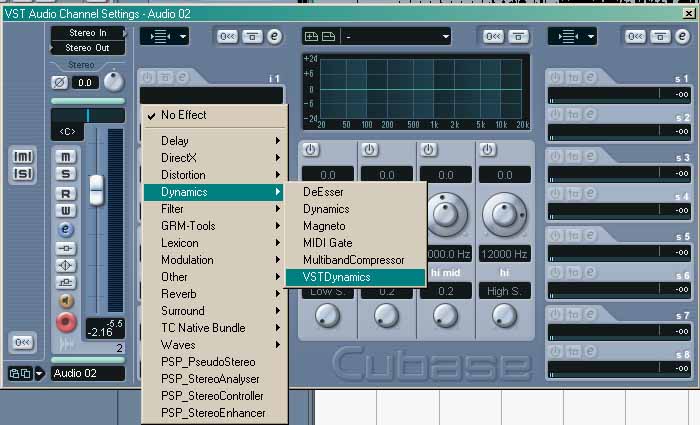Toggle the monitor speaker button

[x=66, y=301]
